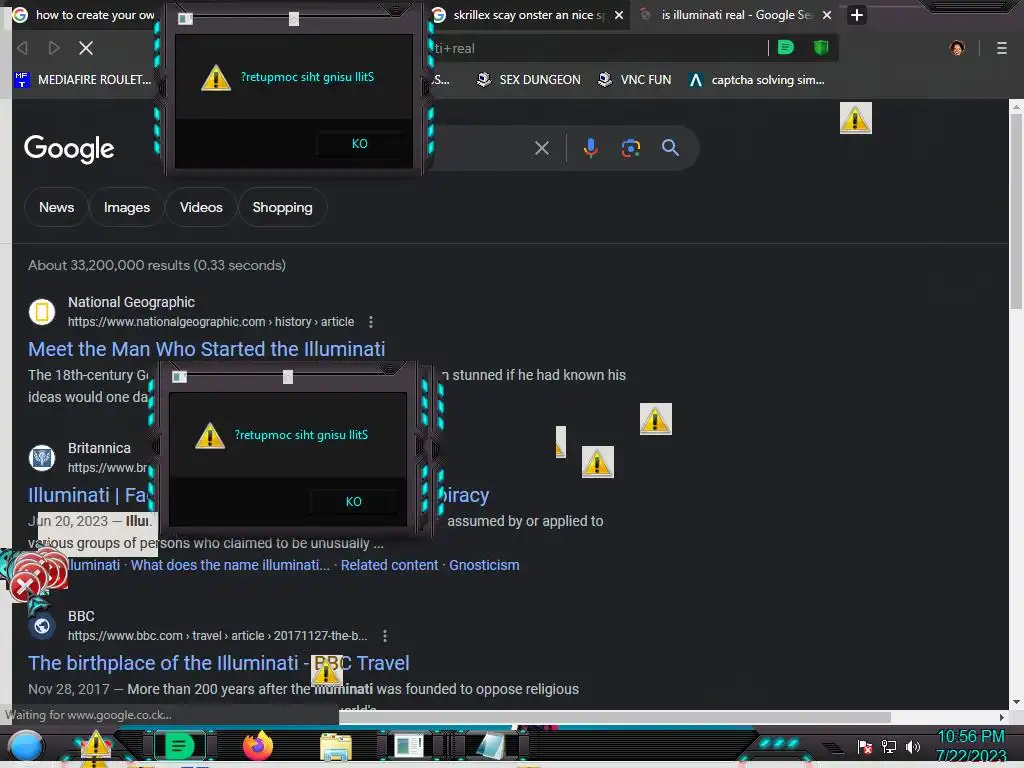Open options for the National Geographic result

click(371, 322)
